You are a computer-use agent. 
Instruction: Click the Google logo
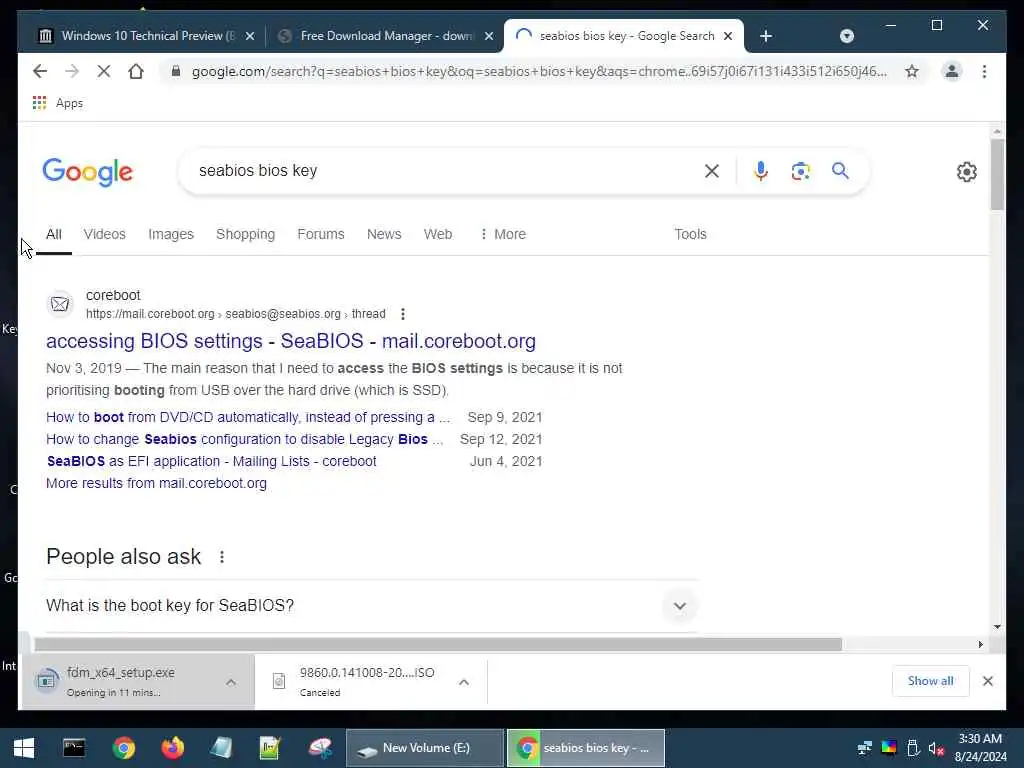[88, 172]
